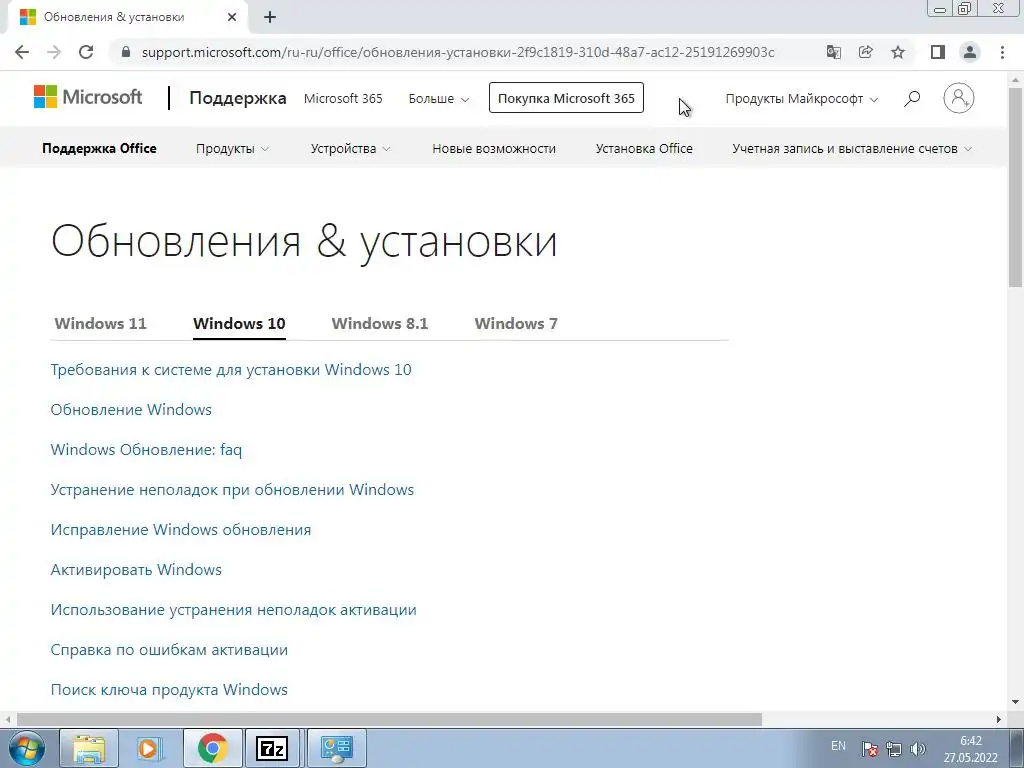Viewport: 1024px width, 768px height.
Task: Click the Microsoft logo
Action: coord(88,97)
